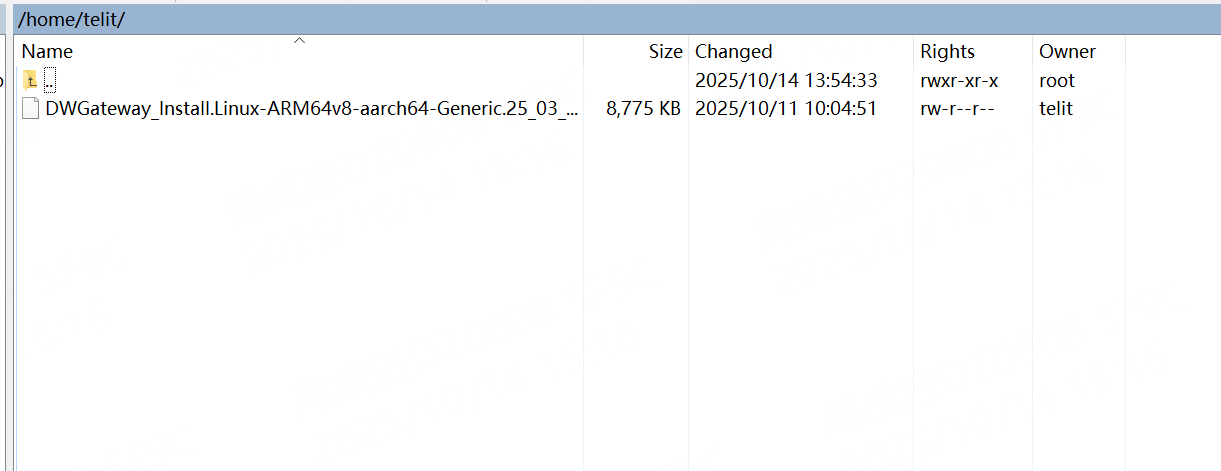1221x471 pixels.
Task: Sort files by Name column header
Action: pyautogui.click(x=47, y=52)
